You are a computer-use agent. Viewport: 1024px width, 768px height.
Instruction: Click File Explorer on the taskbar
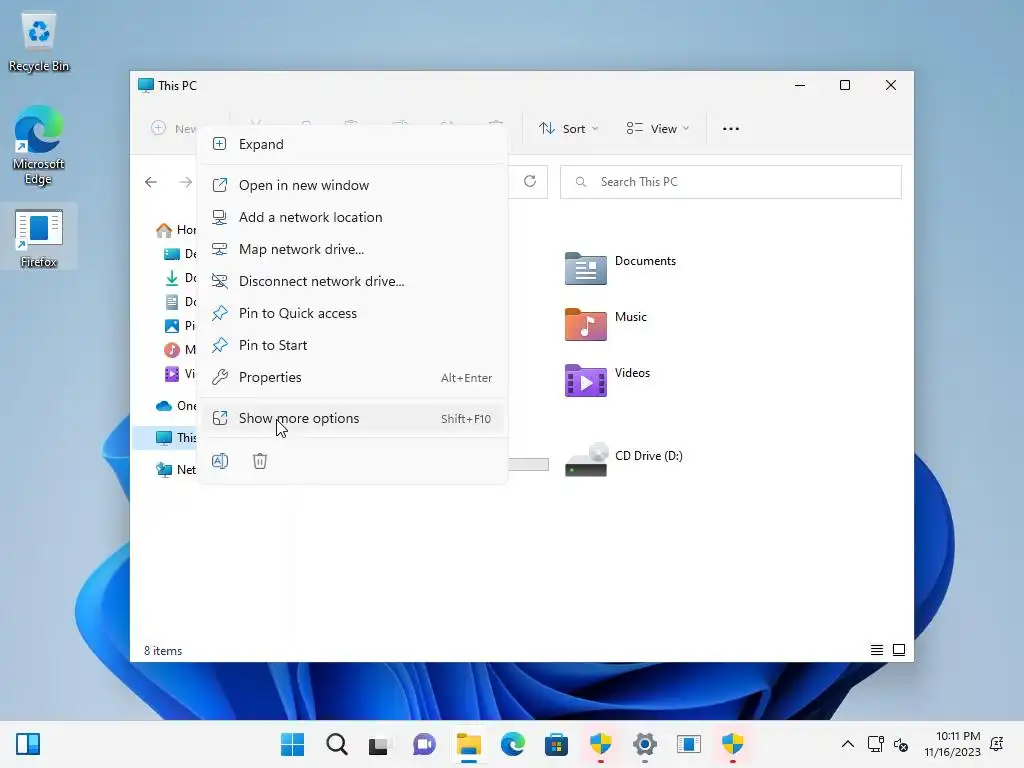[x=468, y=744]
